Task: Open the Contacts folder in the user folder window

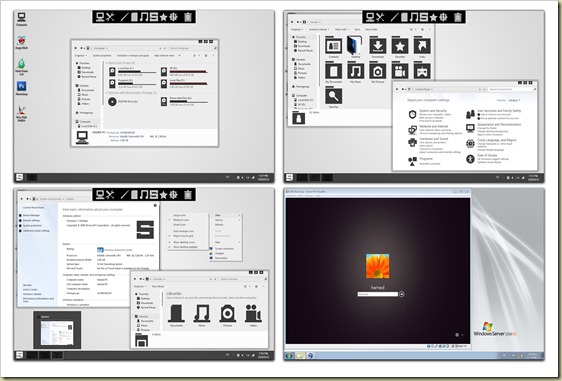Action: coord(333,47)
